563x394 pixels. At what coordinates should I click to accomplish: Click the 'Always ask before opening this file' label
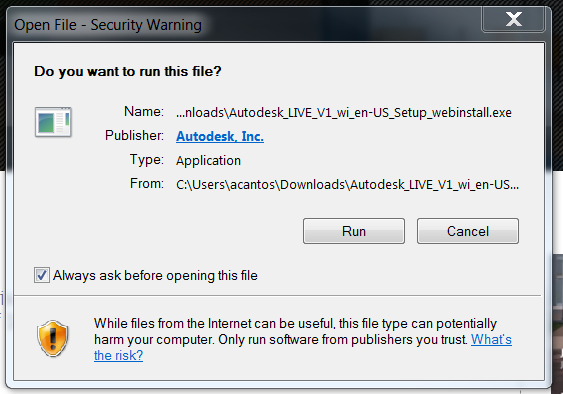[x=155, y=275]
